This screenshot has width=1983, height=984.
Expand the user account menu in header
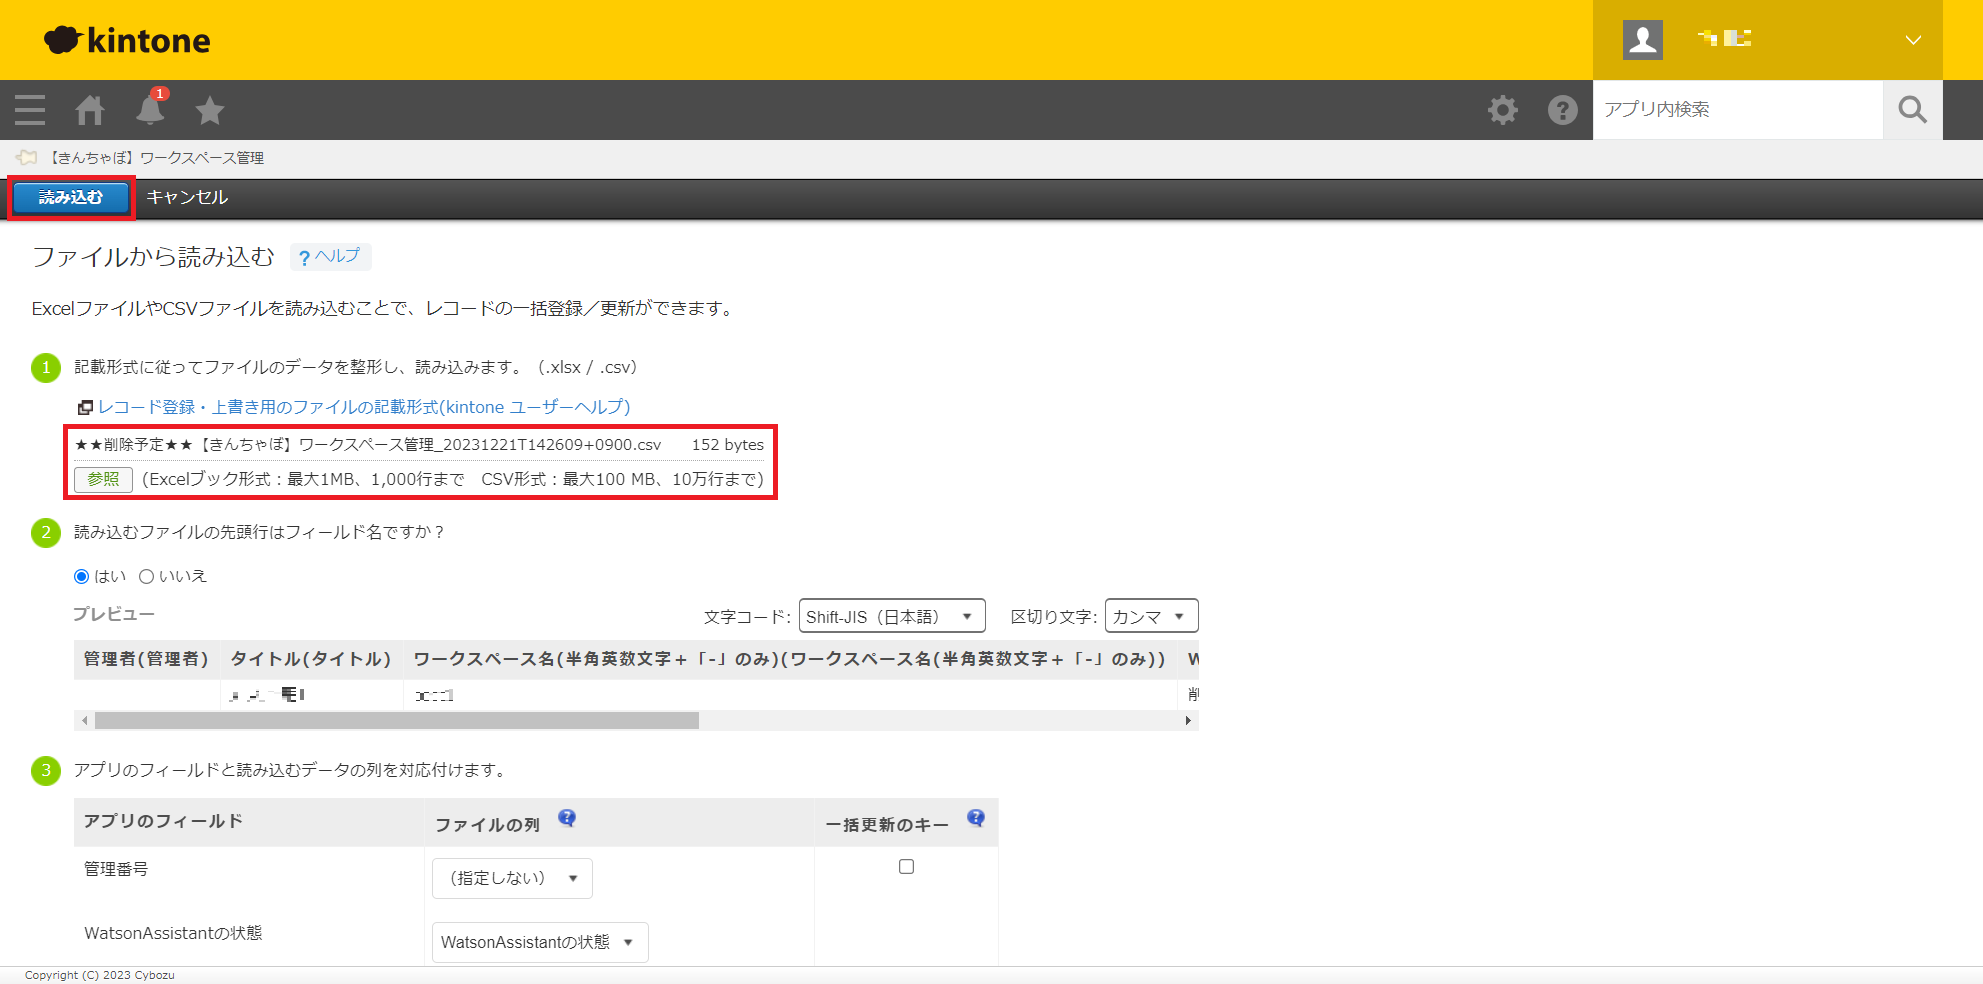coord(1912,40)
